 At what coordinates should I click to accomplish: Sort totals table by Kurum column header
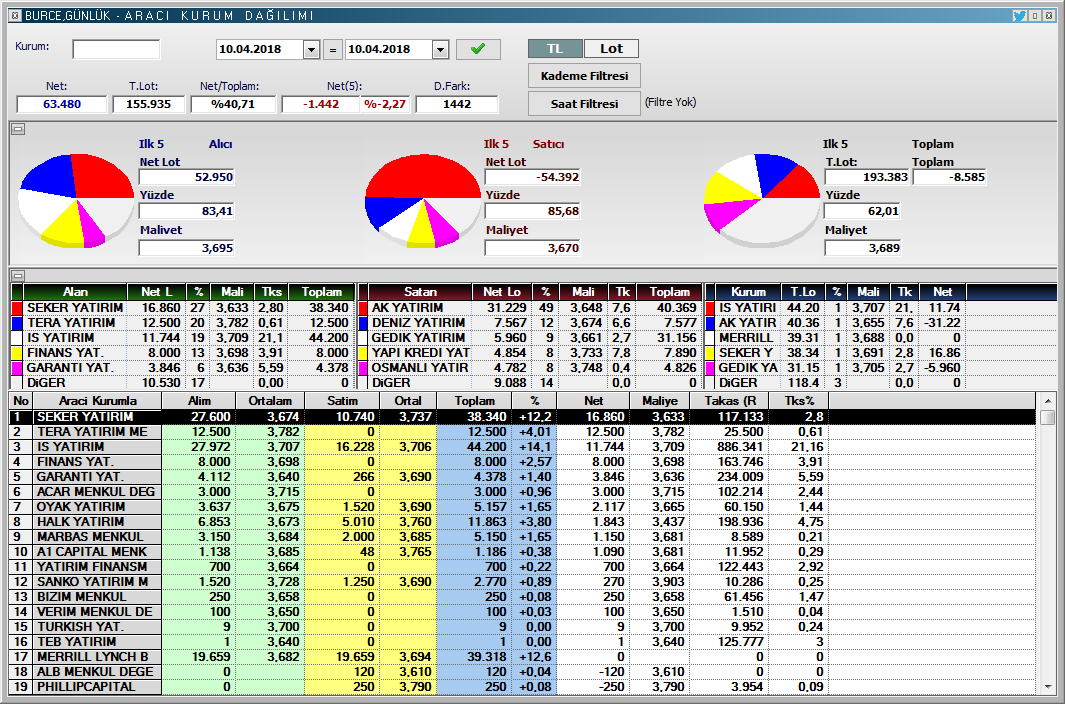[748, 292]
